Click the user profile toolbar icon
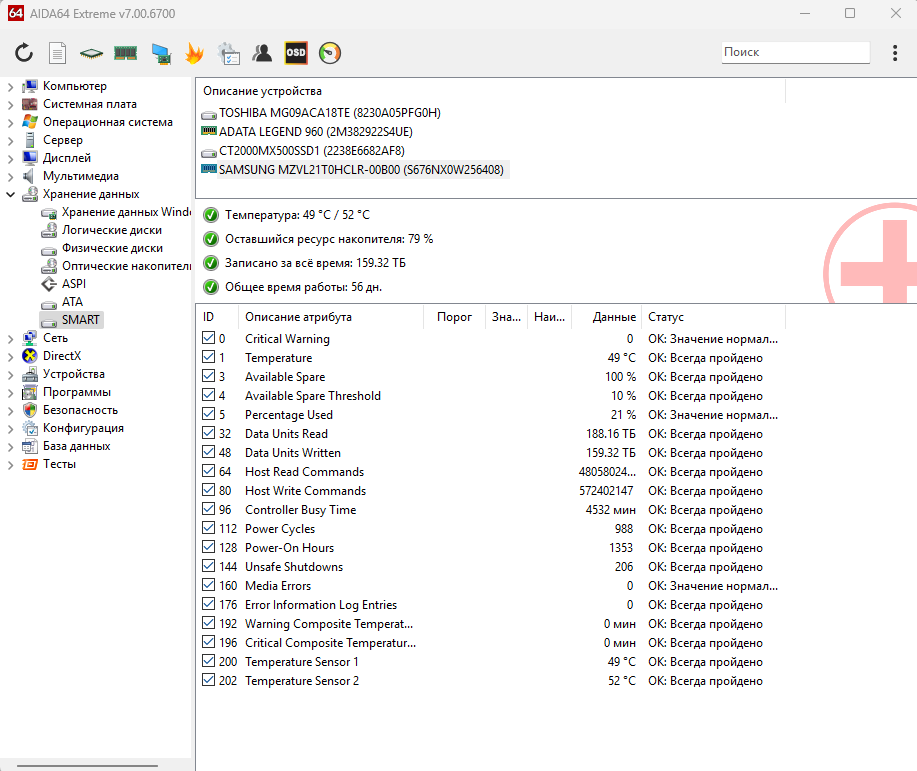Image resolution: width=917 pixels, height=771 pixels. tap(262, 53)
